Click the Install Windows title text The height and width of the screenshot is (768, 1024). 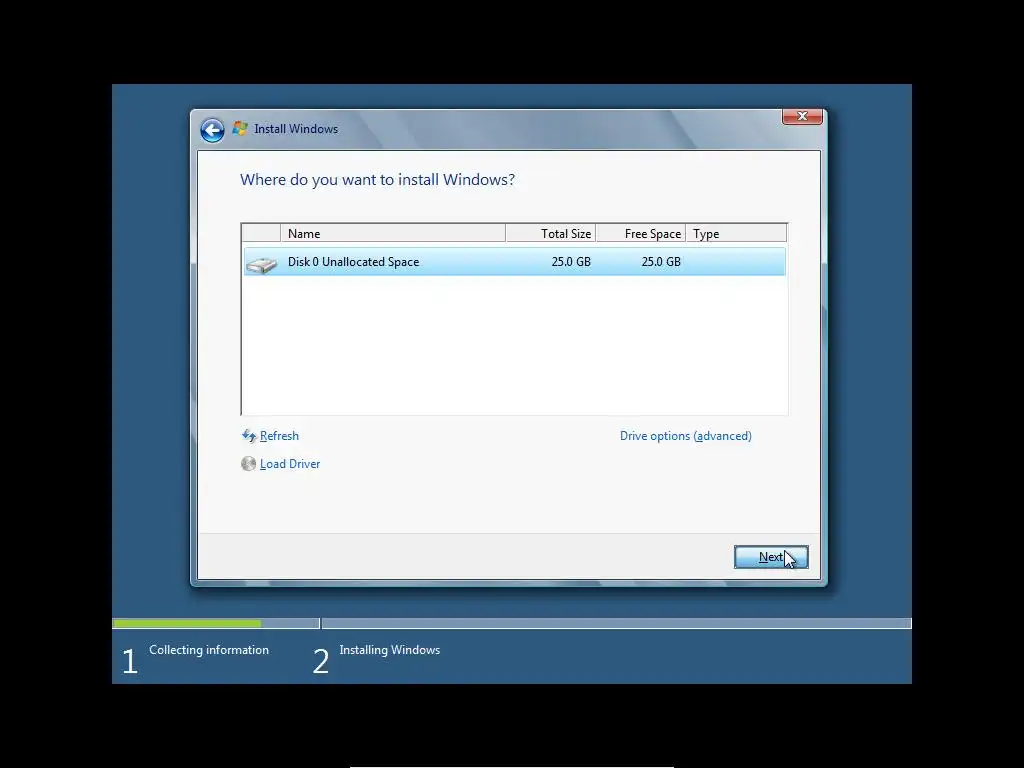296,129
